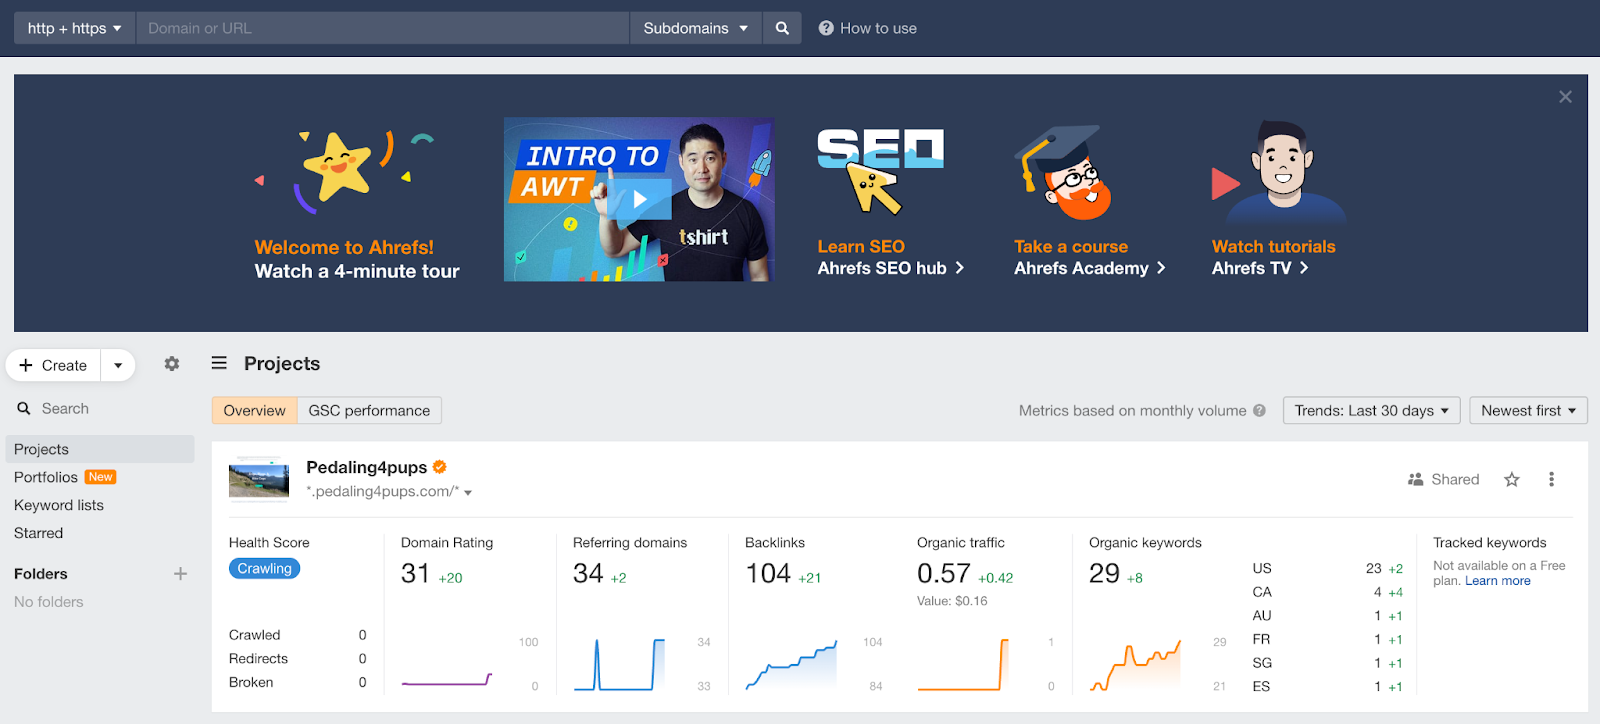Click the Redirects count row
This screenshot has height=724, width=1600.
click(x=297, y=659)
